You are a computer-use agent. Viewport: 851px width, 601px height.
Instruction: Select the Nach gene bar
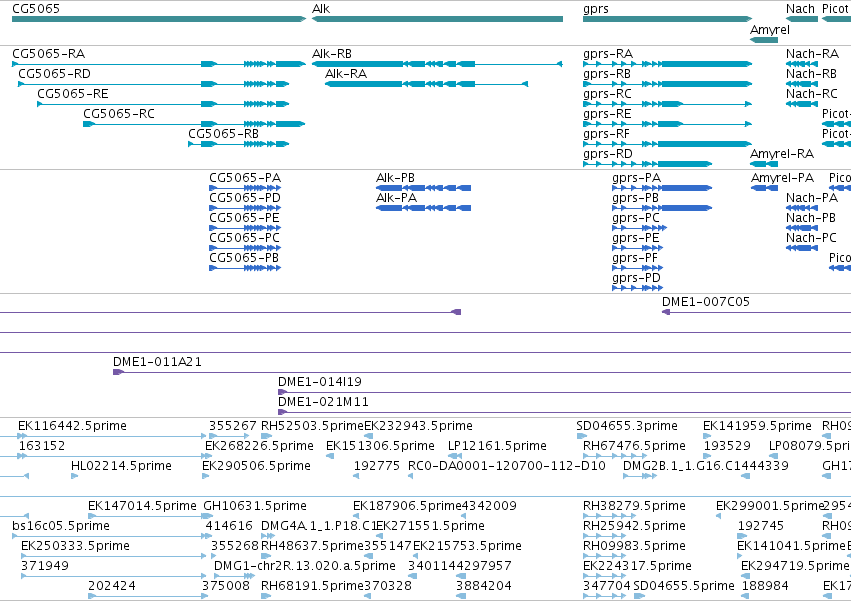802,19
